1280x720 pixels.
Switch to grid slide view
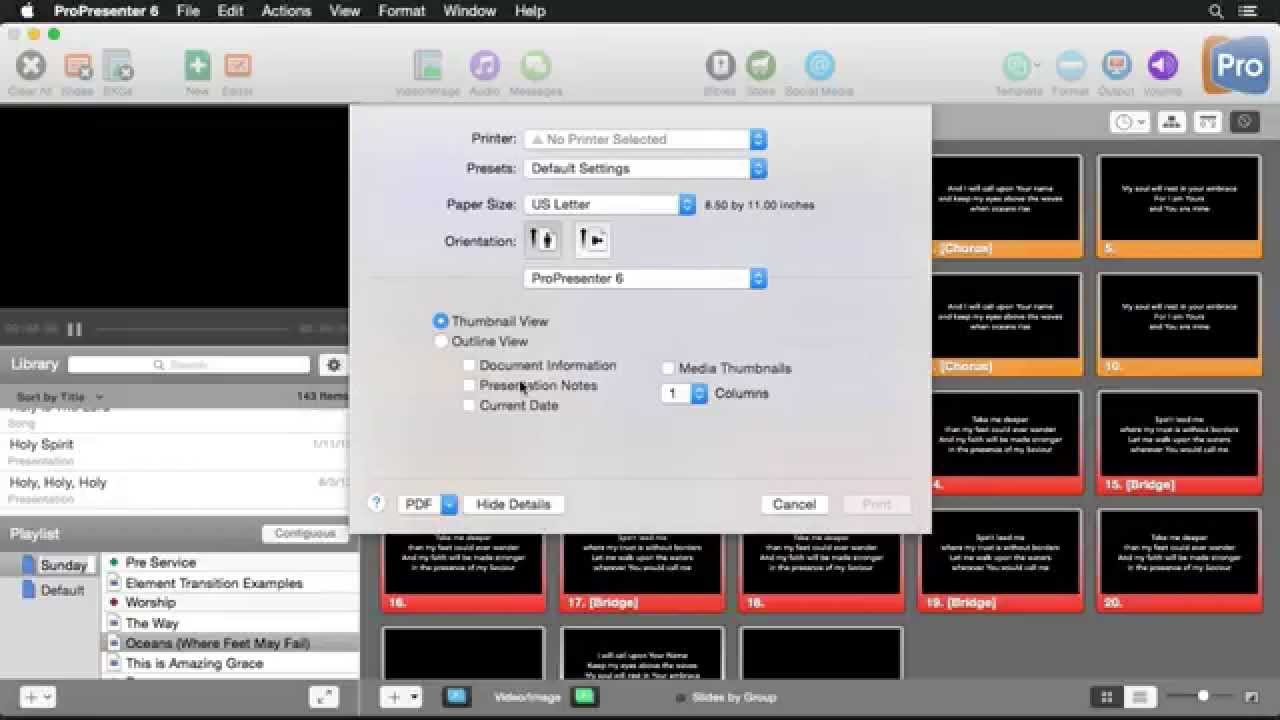tap(1106, 697)
